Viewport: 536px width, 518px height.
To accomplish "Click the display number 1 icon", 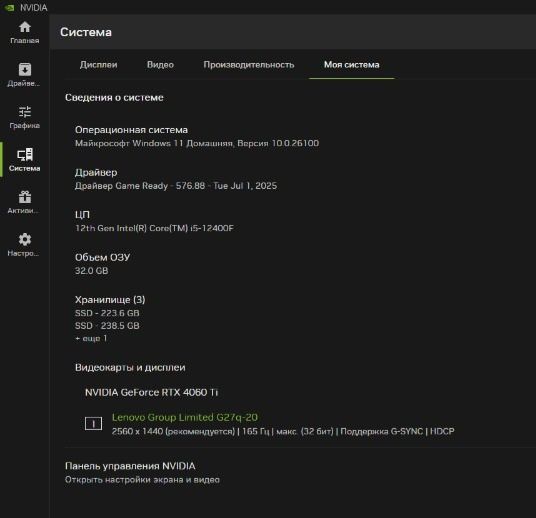I will (93, 424).
